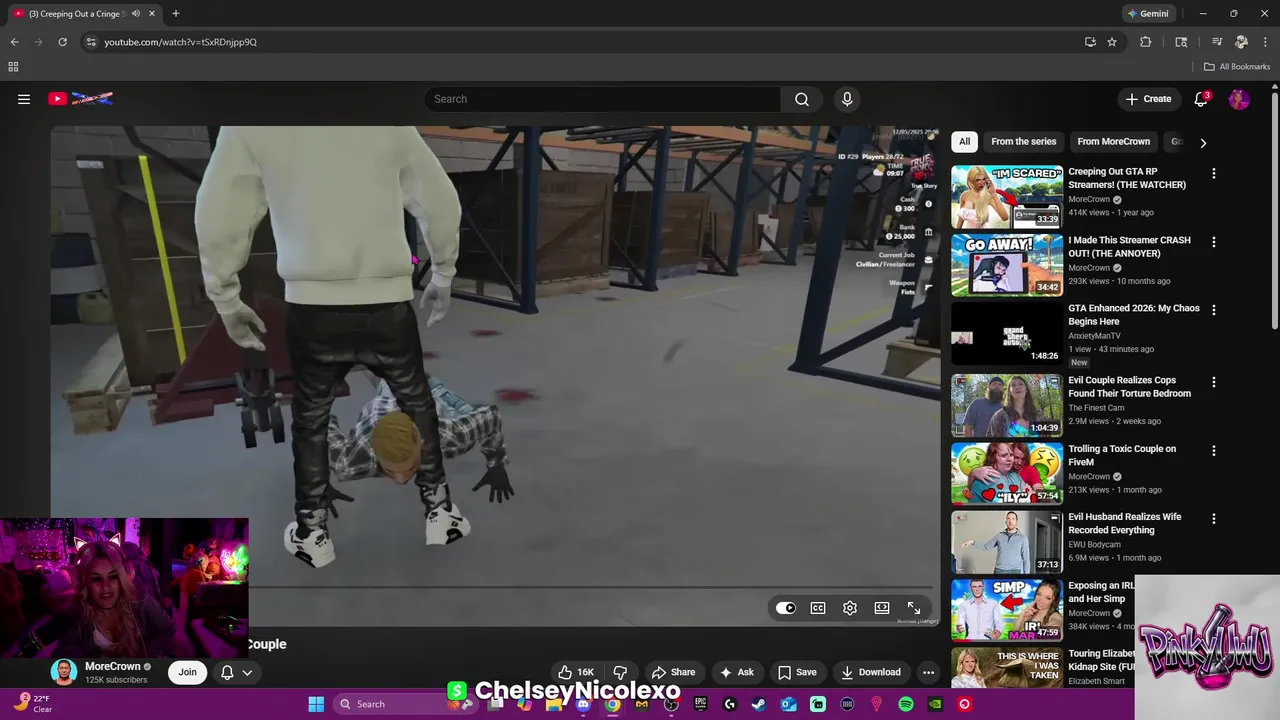
Task: Open Spotify from the taskbar
Action: (x=906, y=704)
